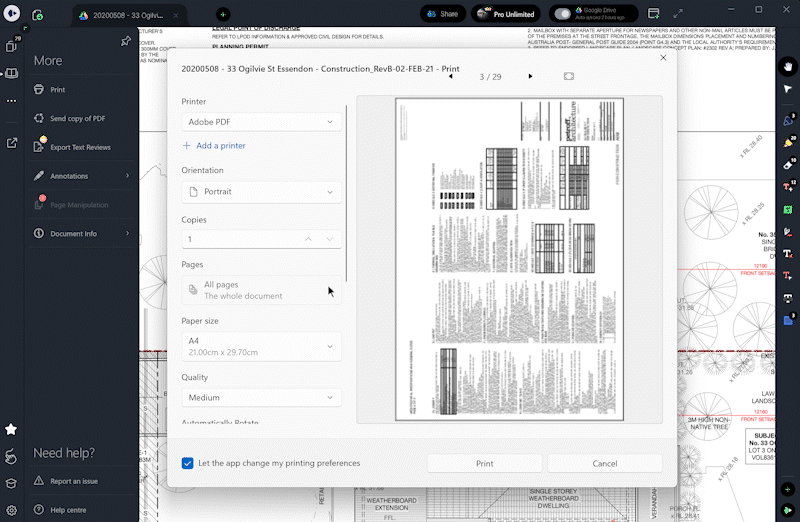Open the graduation cap tutorials icon
This screenshot has height=522, width=800.
click(x=11, y=483)
